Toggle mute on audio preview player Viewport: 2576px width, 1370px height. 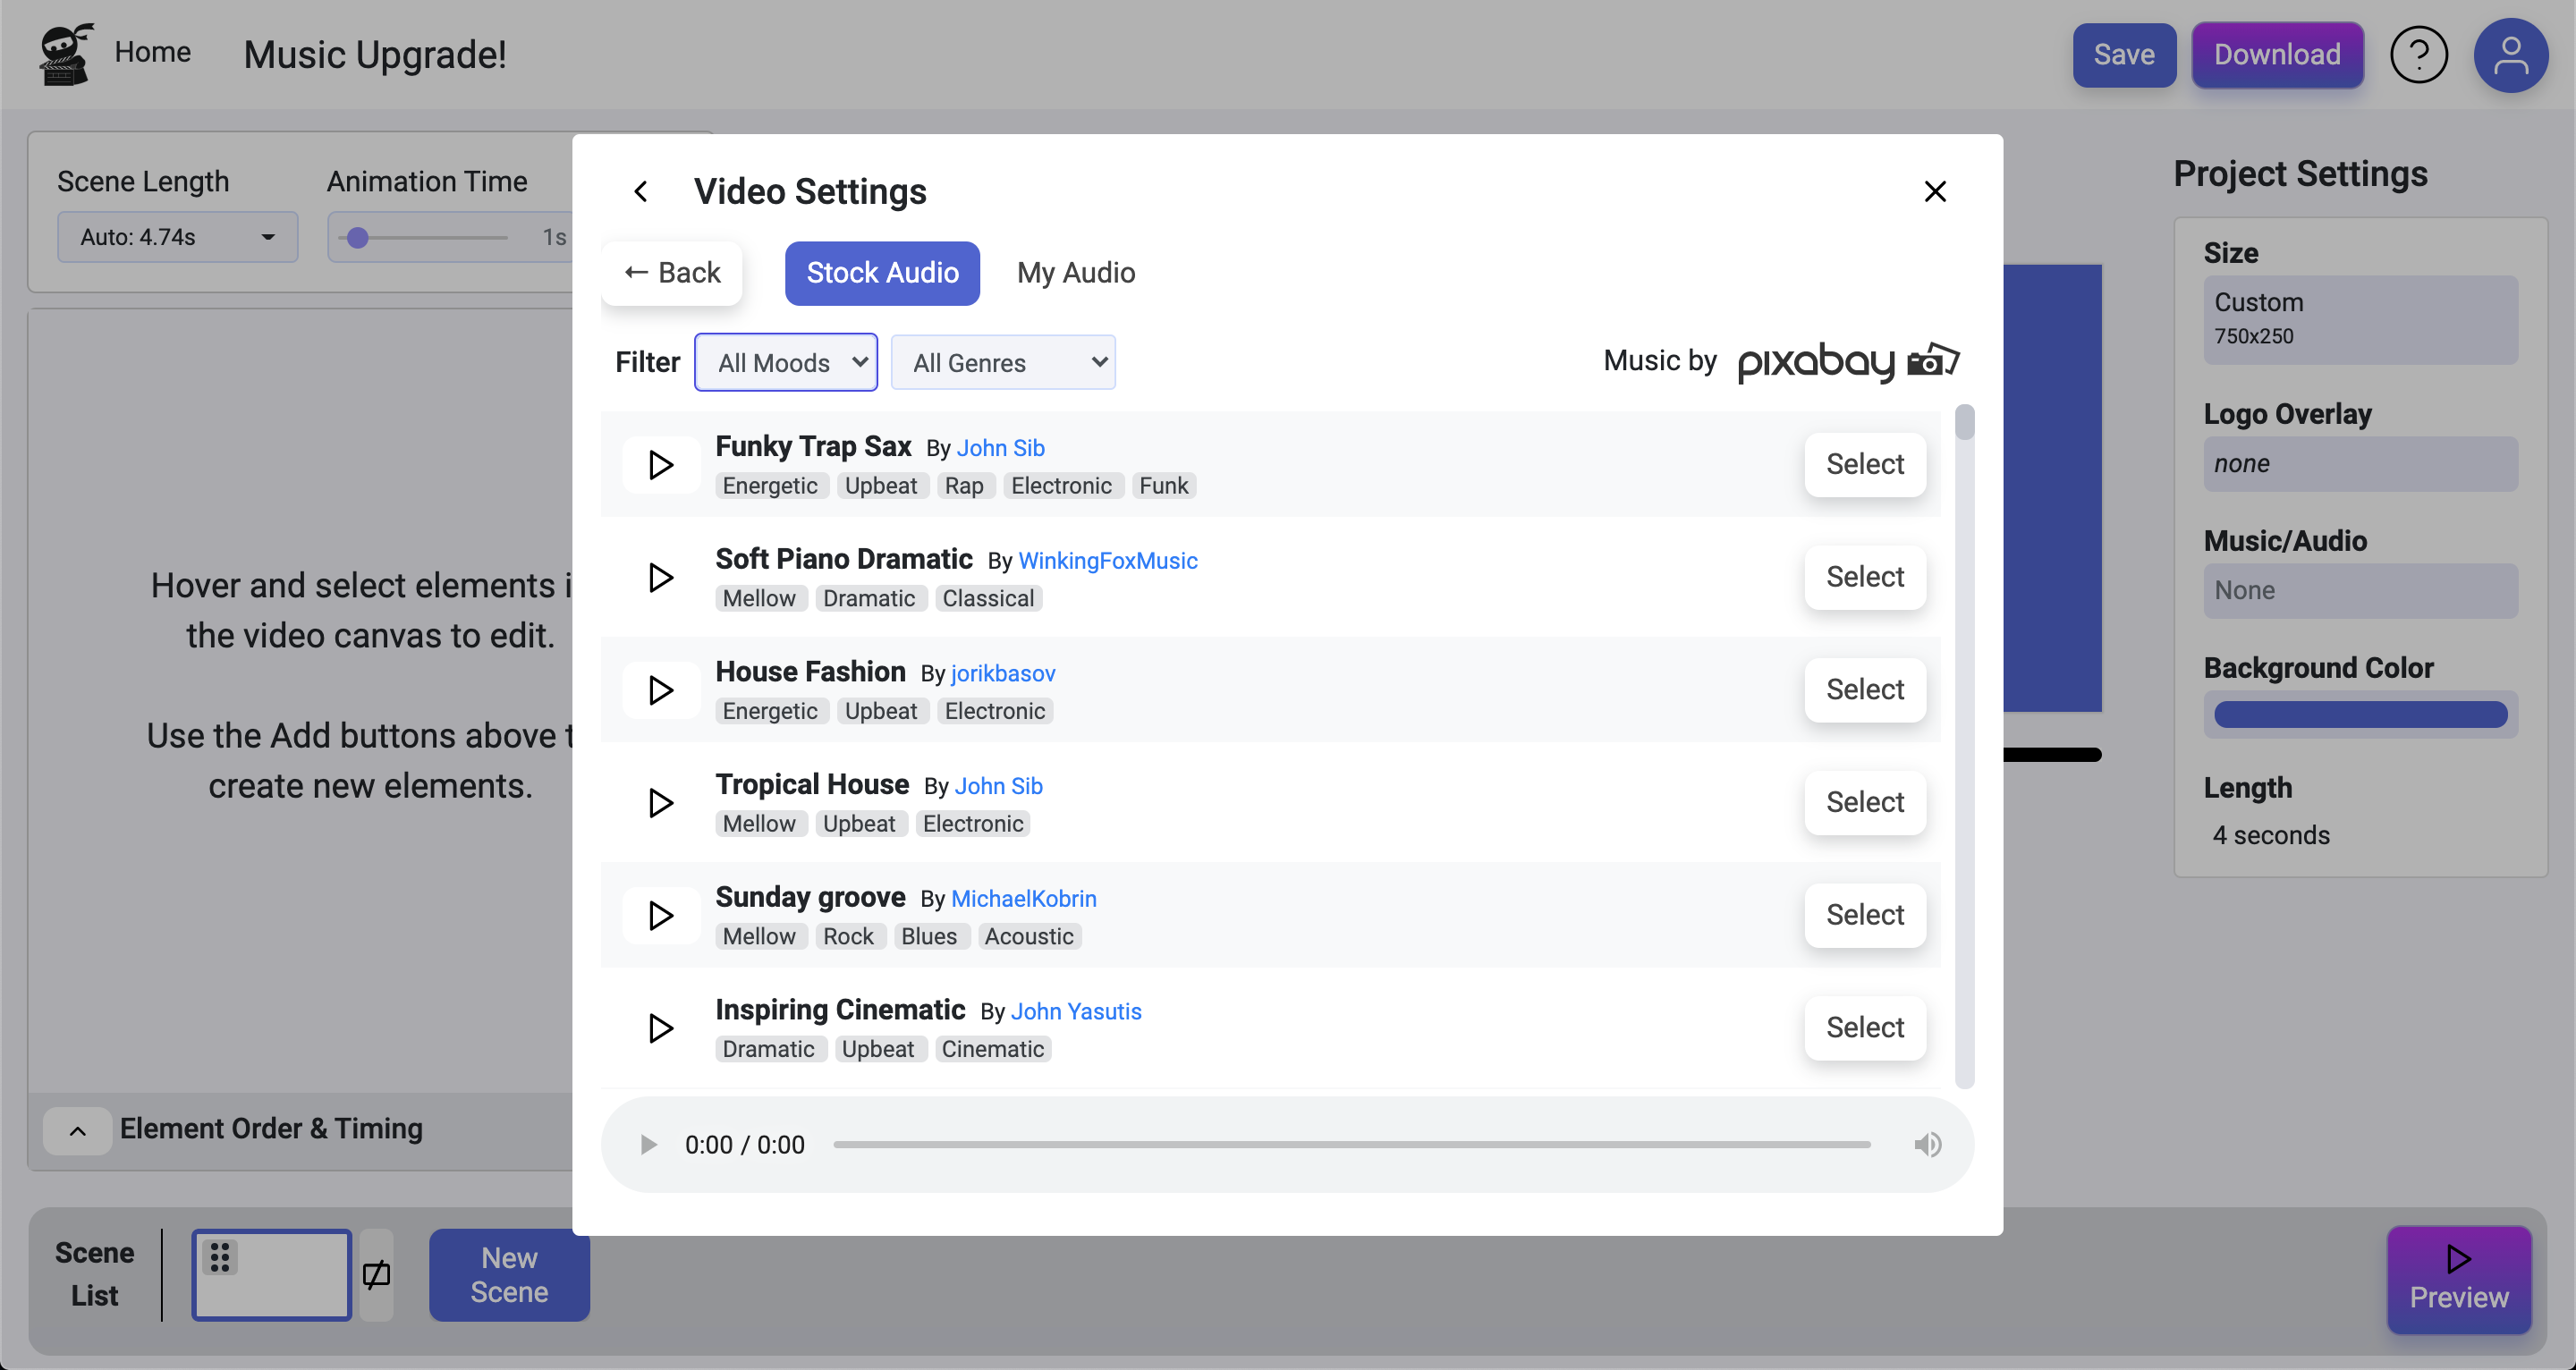click(1925, 1144)
